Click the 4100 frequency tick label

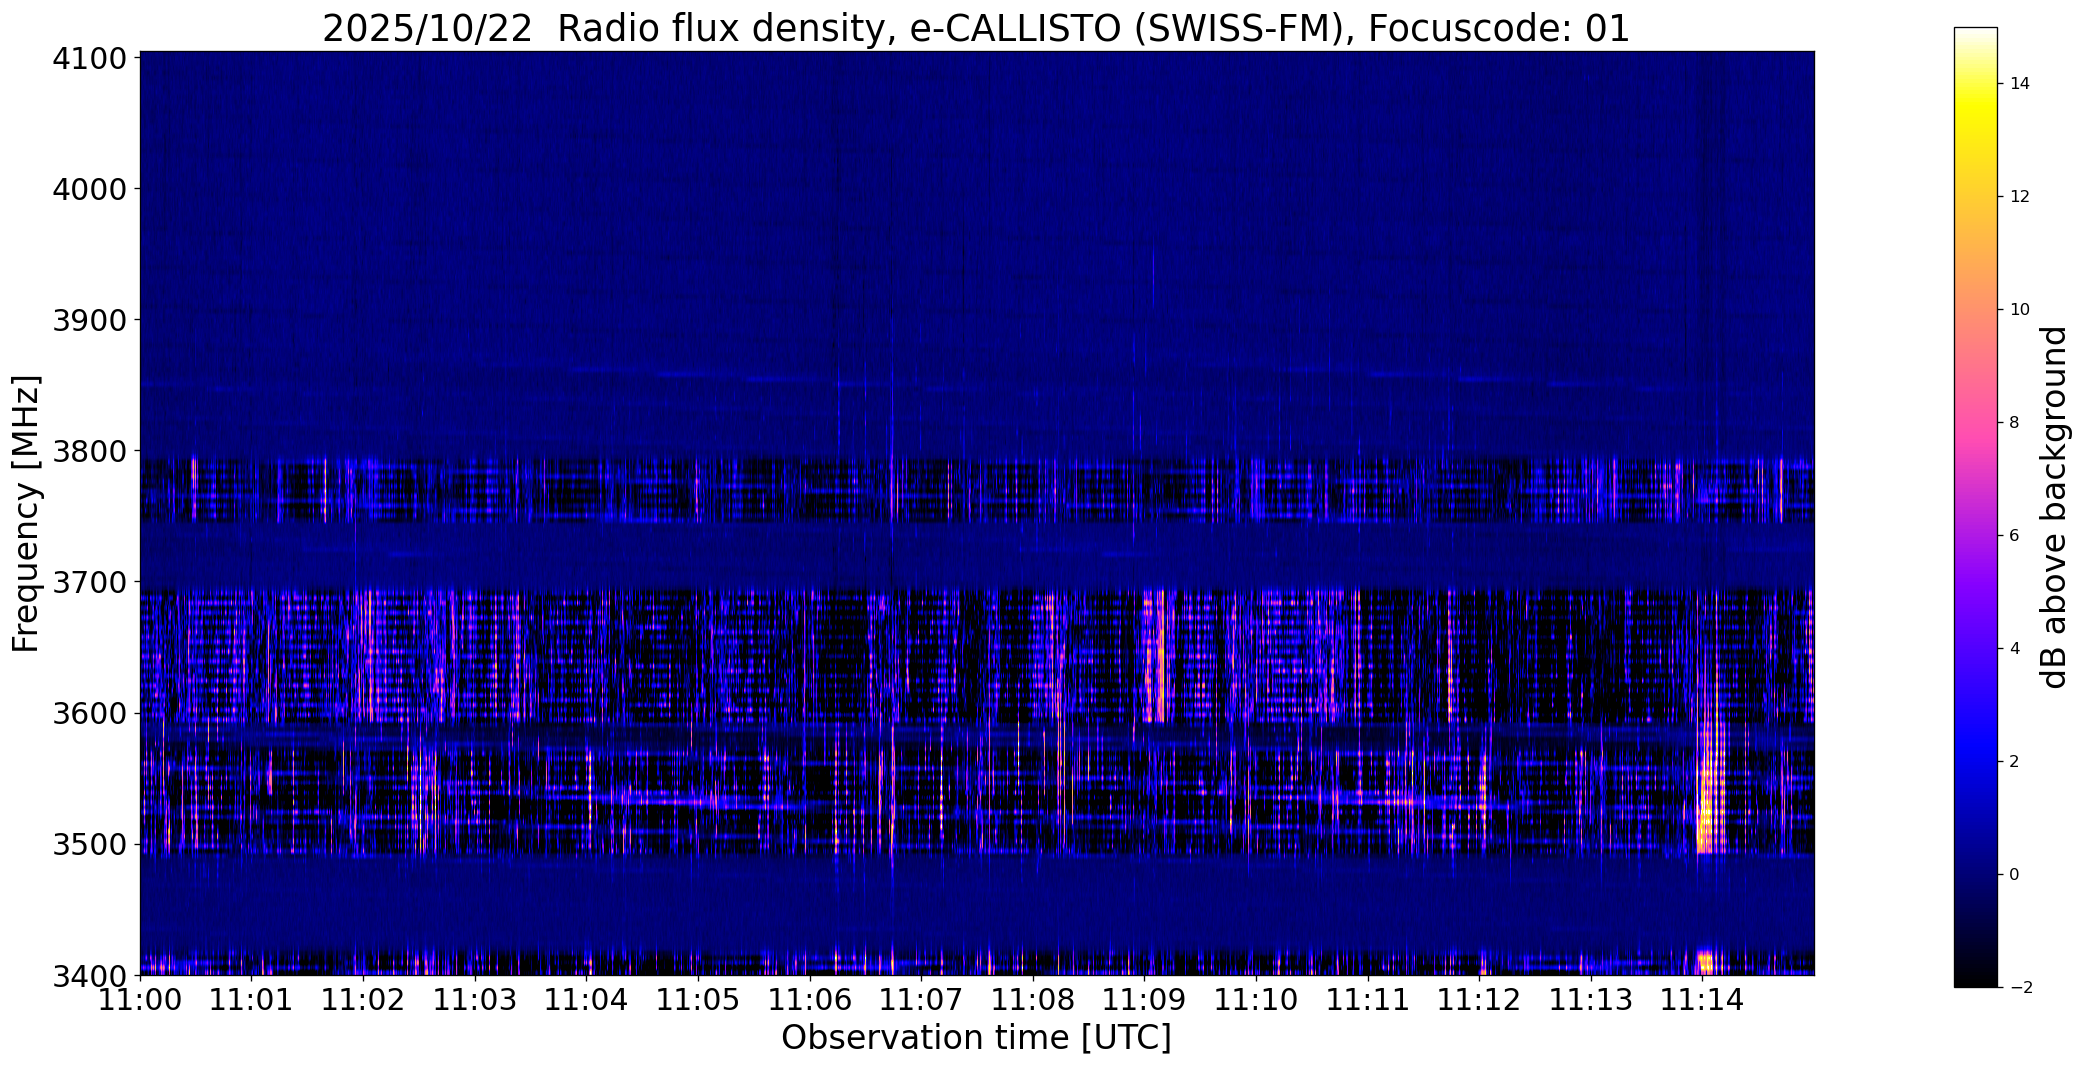(90, 58)
